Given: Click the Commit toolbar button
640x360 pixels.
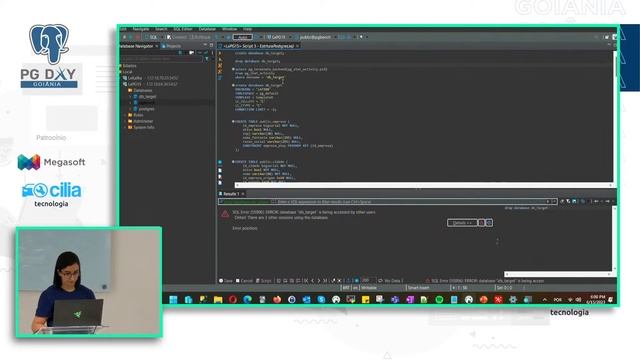Looking at the screenshot, I should pyautogui.click(x=176, y=37).
